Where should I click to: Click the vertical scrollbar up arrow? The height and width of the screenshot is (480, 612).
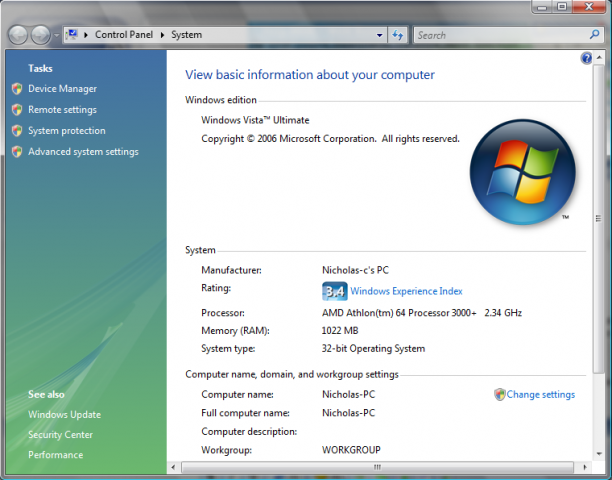[x=599, y=58]
